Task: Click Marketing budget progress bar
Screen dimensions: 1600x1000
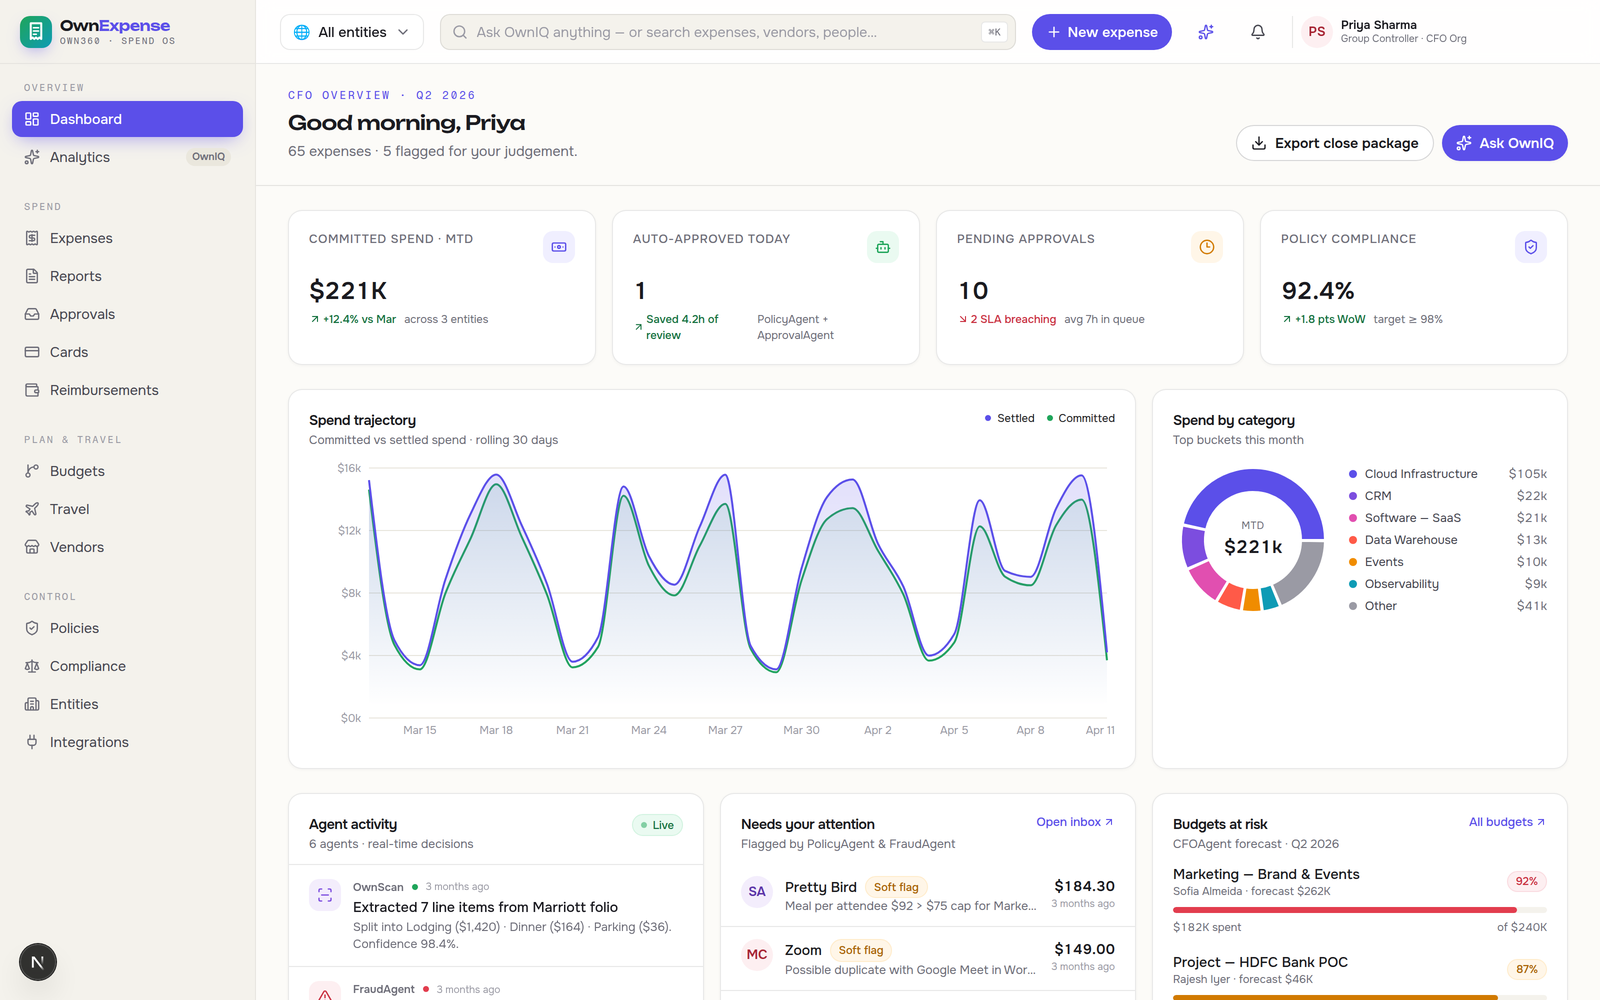Action: (x=1360, y=910)
